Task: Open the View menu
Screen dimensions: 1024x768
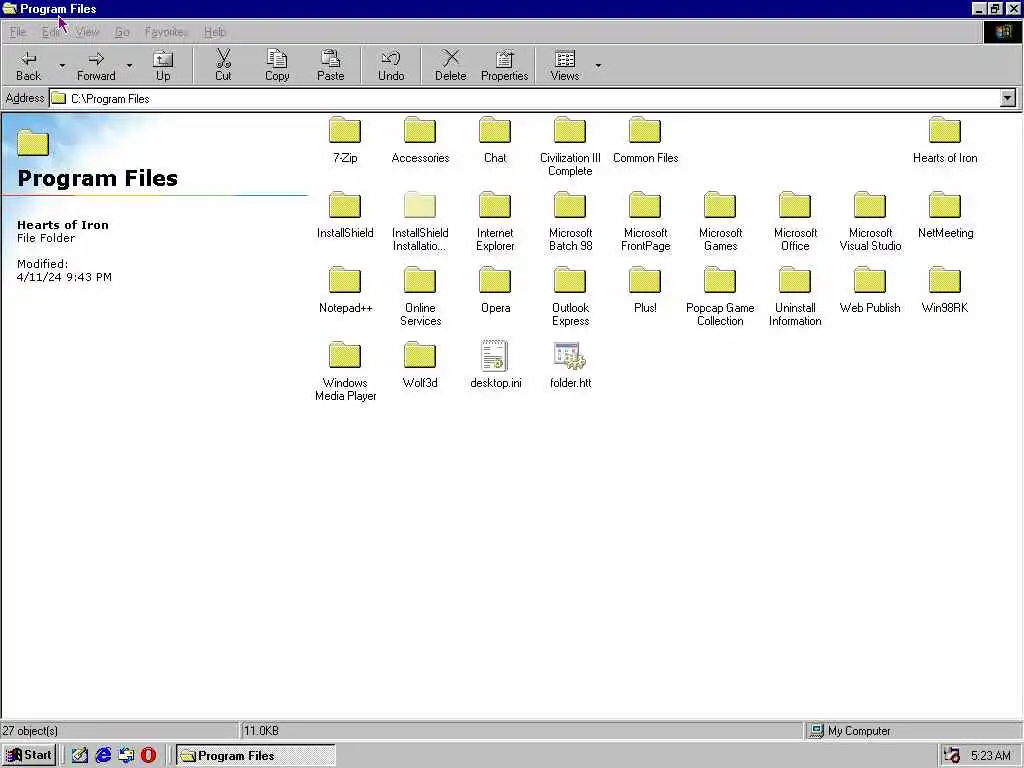Action: tap(87, 32)
